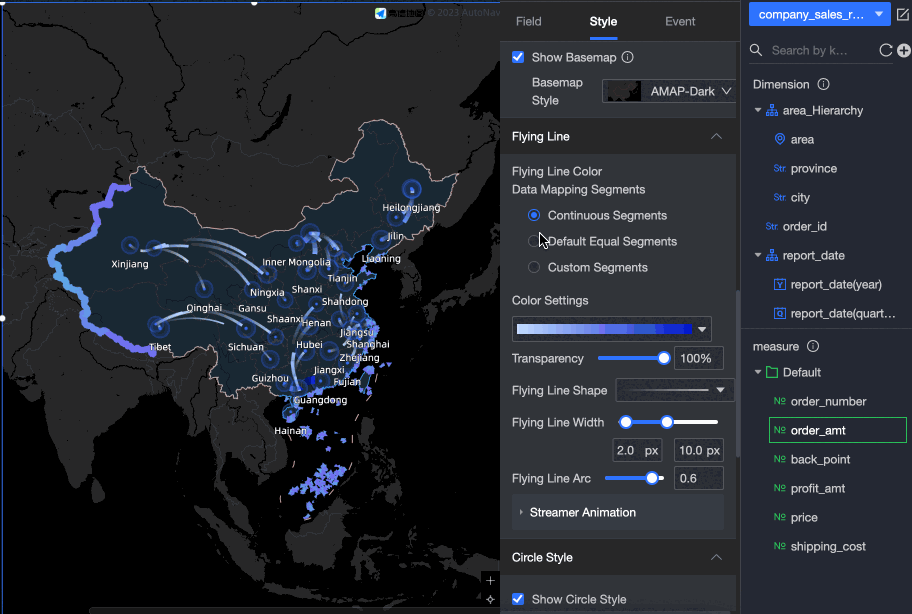Click the year icon of report_date(year)
This screenshot has width=912, height=614.
click(780, 284)
